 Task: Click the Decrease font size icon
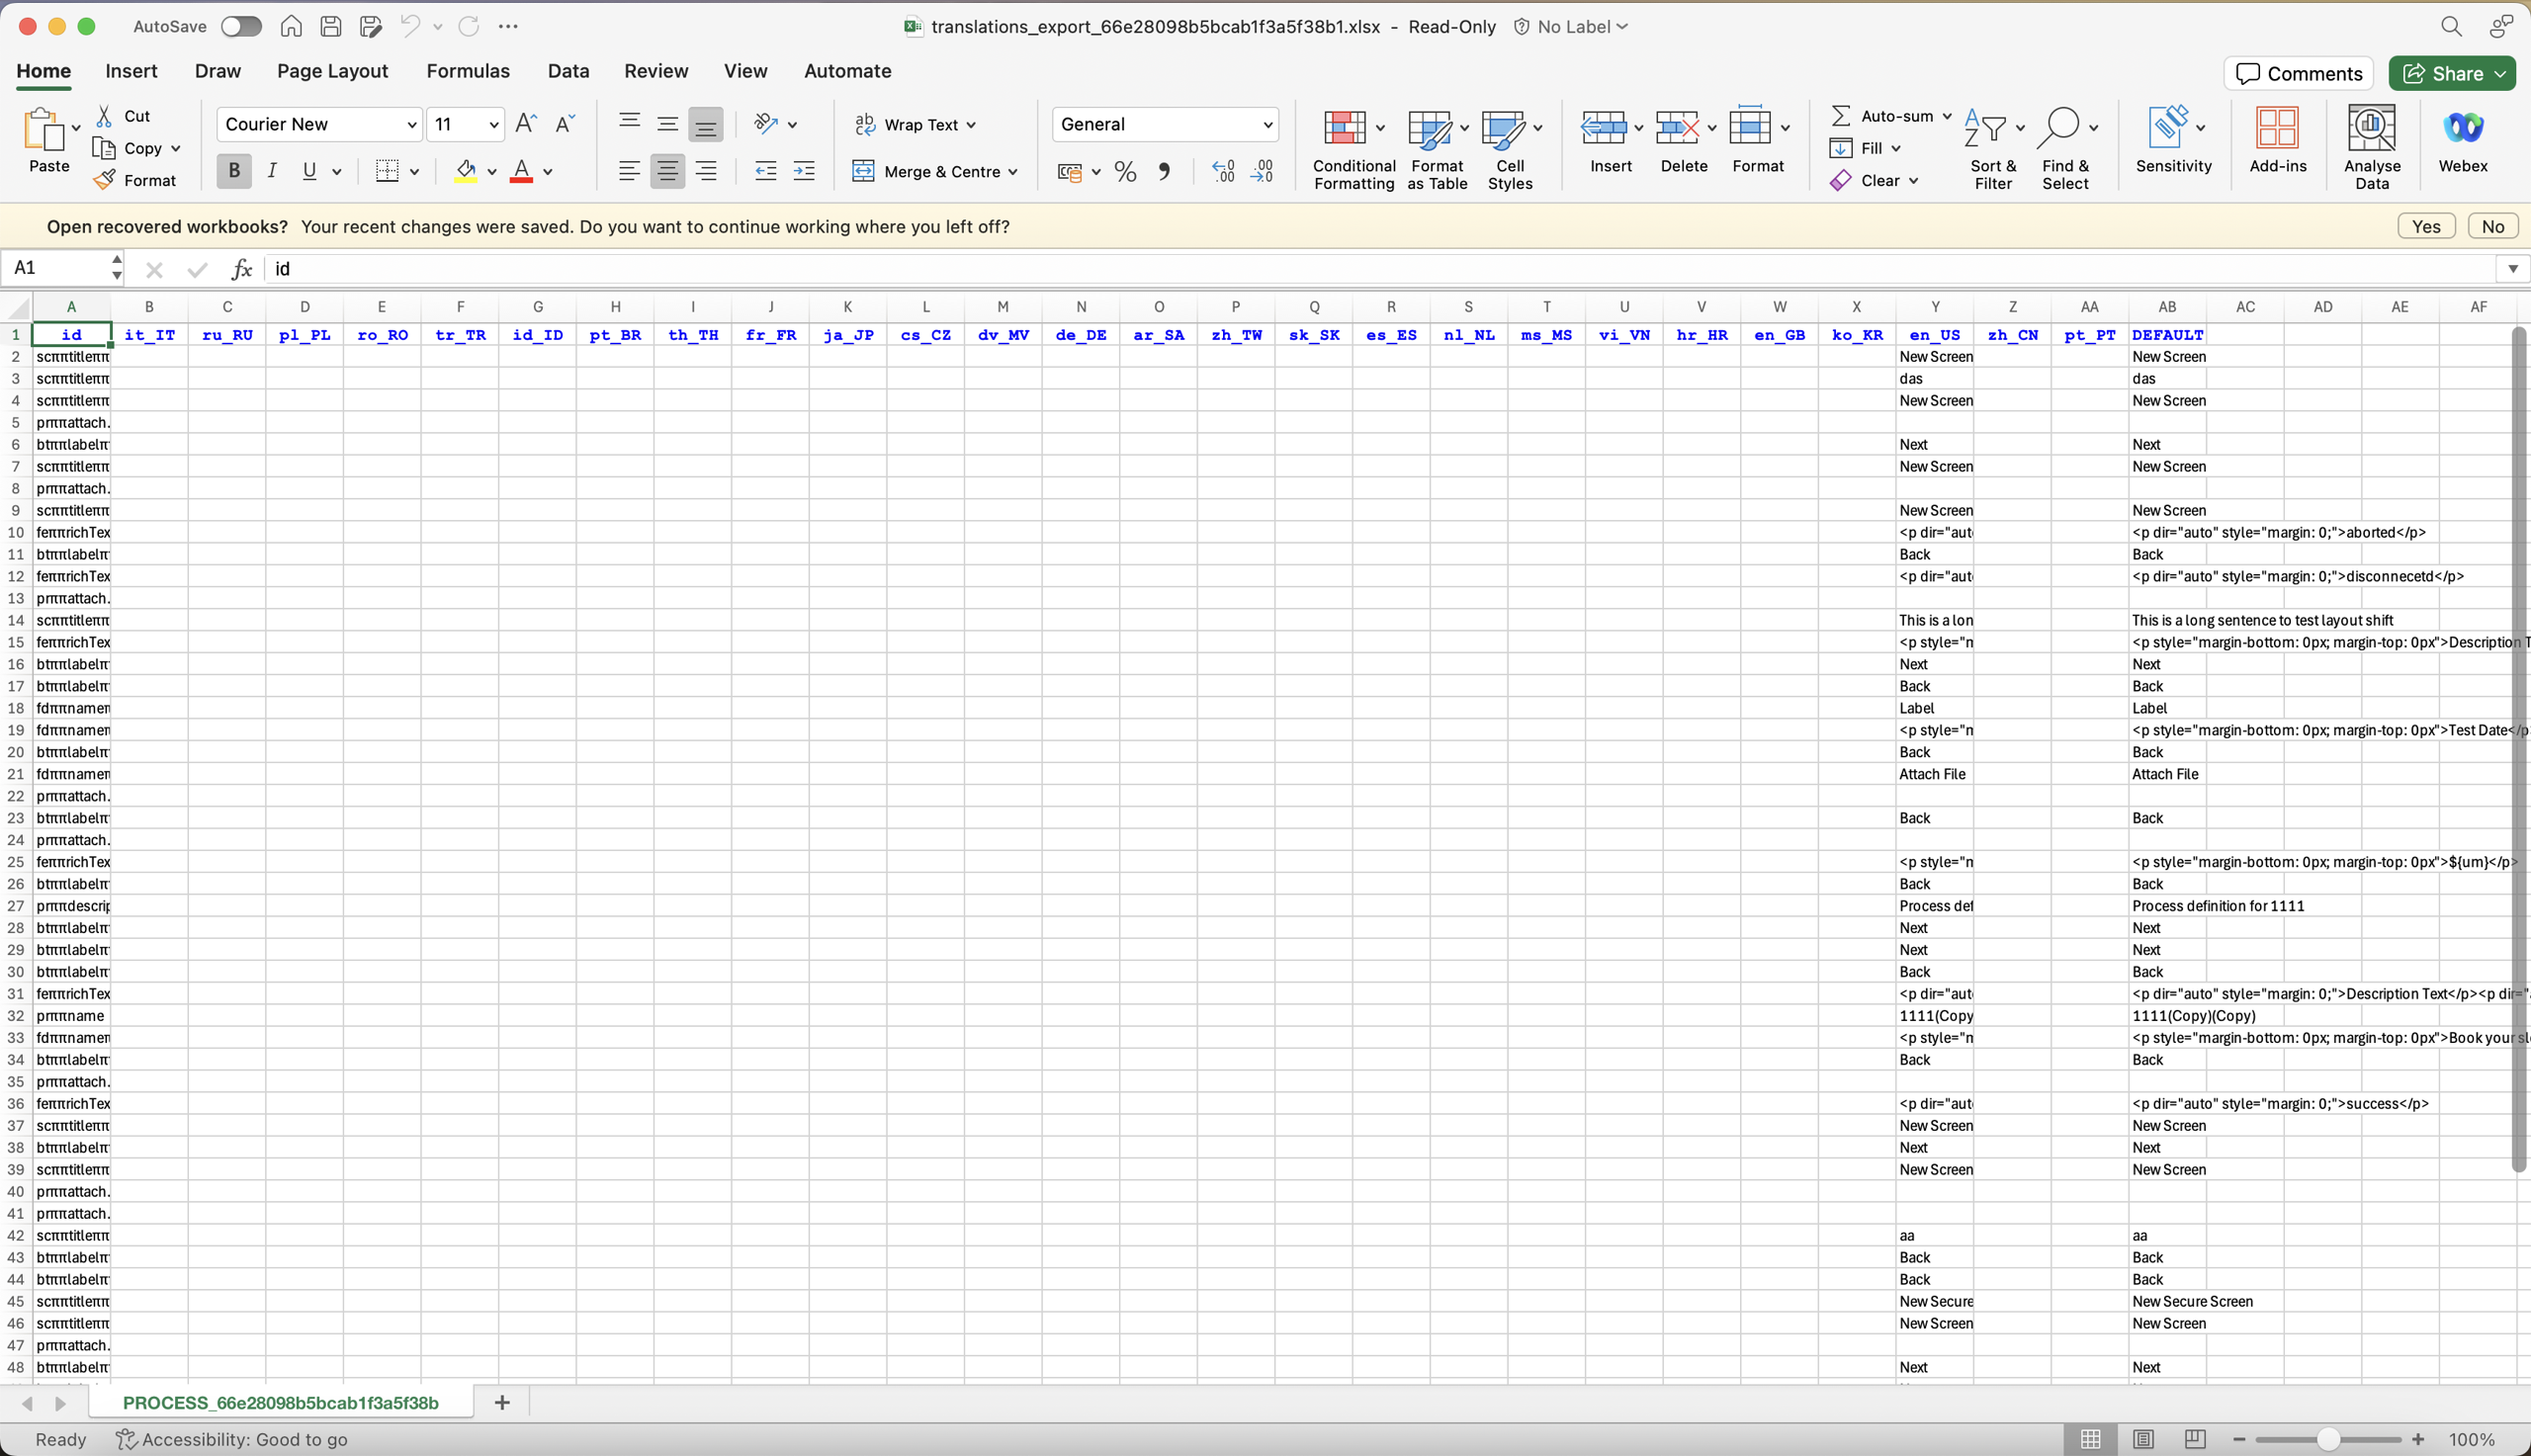(x=565, y=124)
